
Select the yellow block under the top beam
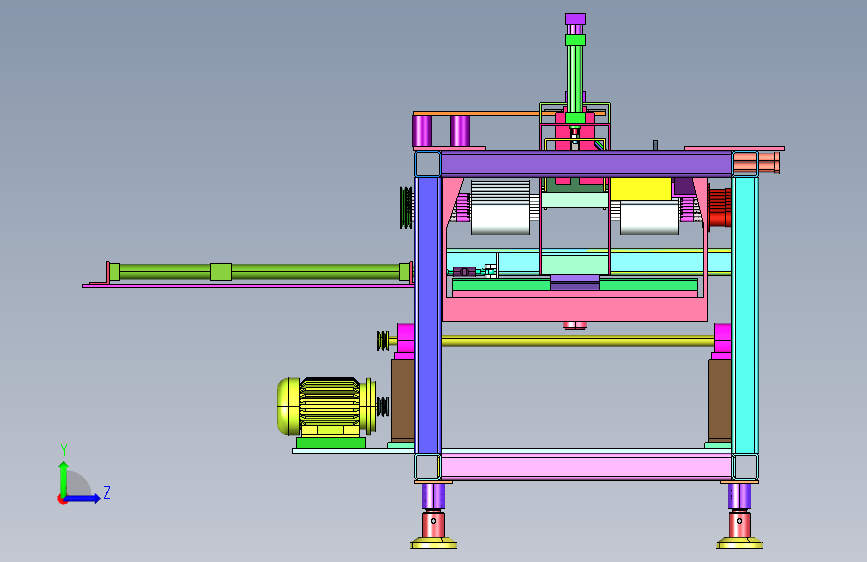[x=641, y=189]
